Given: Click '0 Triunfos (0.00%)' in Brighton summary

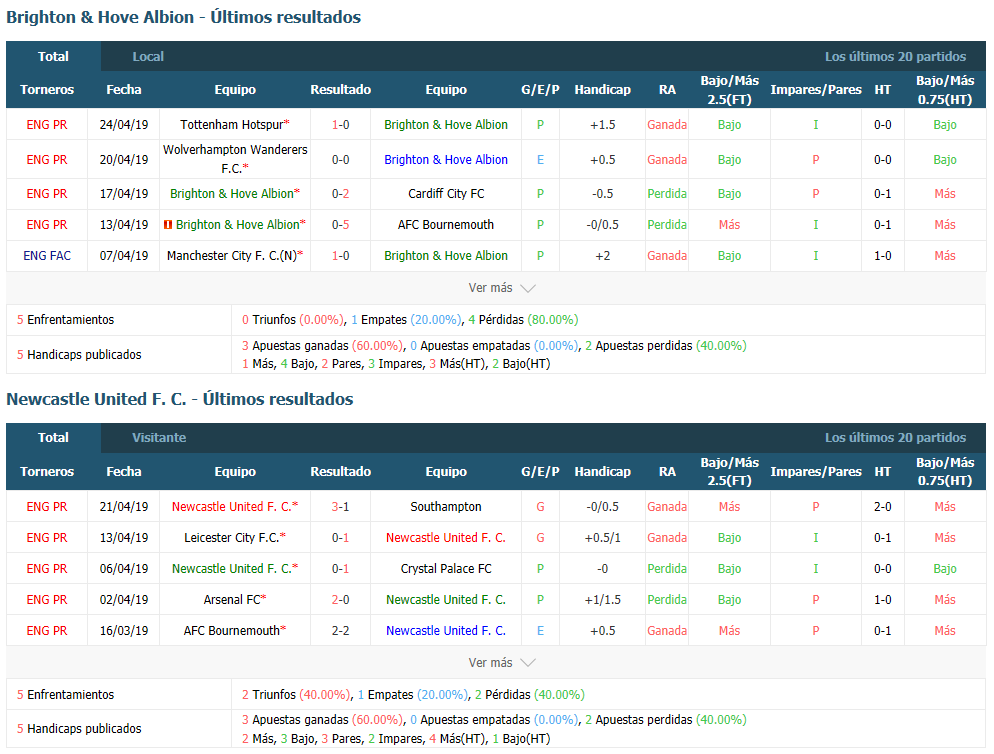Looking at the screenshot, I should click(x=294, y=320).
